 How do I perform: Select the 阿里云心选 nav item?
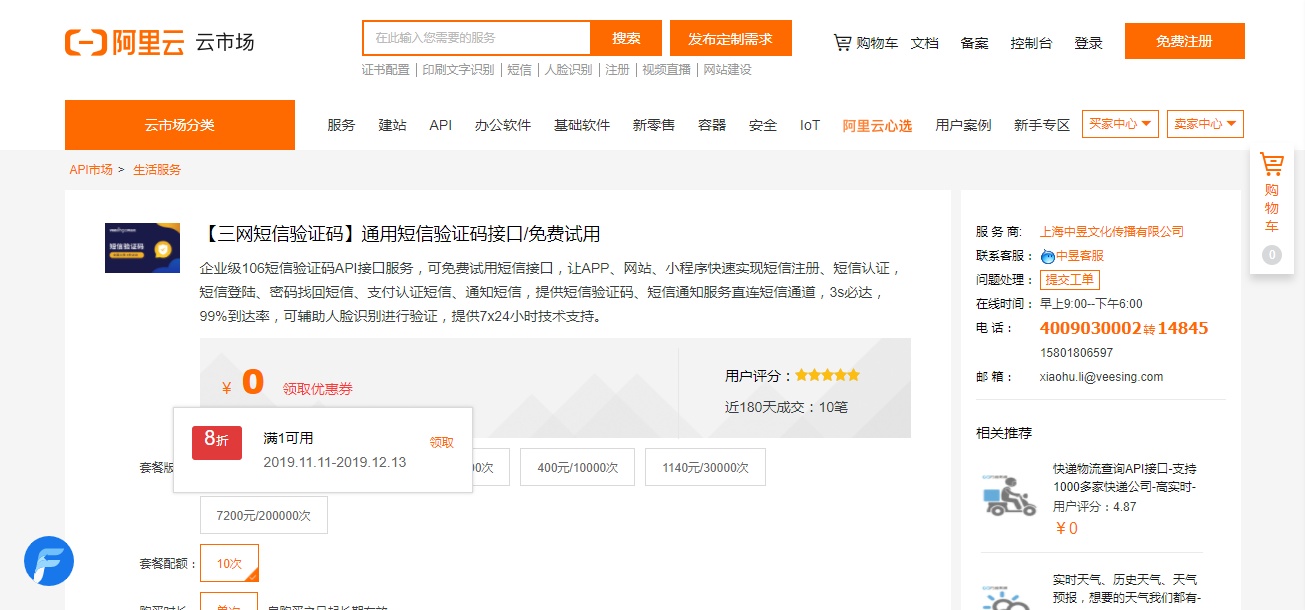(877, 125)
